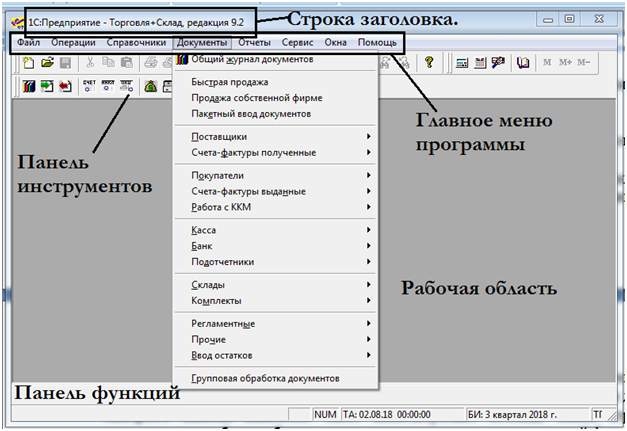Open the Справочники menu

tap(136, 42)
